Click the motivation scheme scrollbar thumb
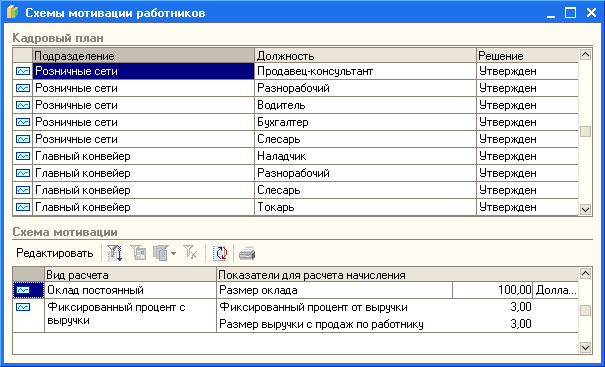This screenshot has width=605, height=367. [x=585, y=311]
